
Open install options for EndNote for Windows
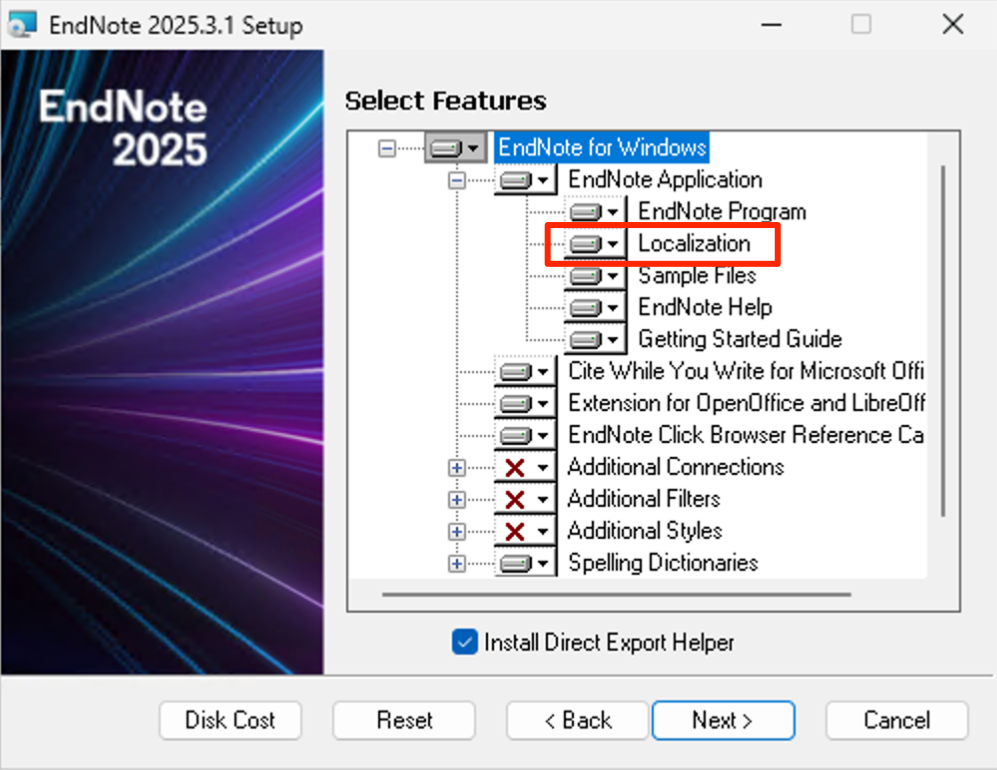[455, 148]
